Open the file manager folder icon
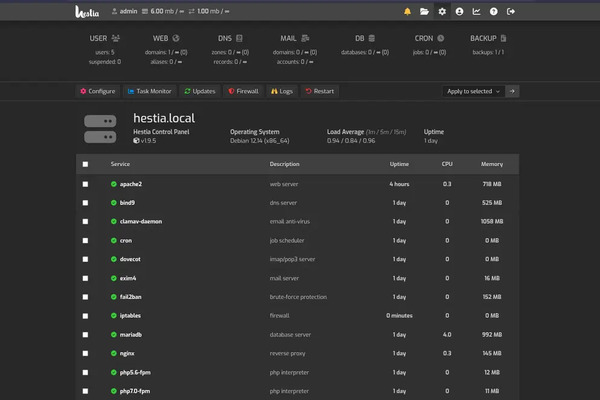The image size is (600, 400). click(x=424, y=11)
